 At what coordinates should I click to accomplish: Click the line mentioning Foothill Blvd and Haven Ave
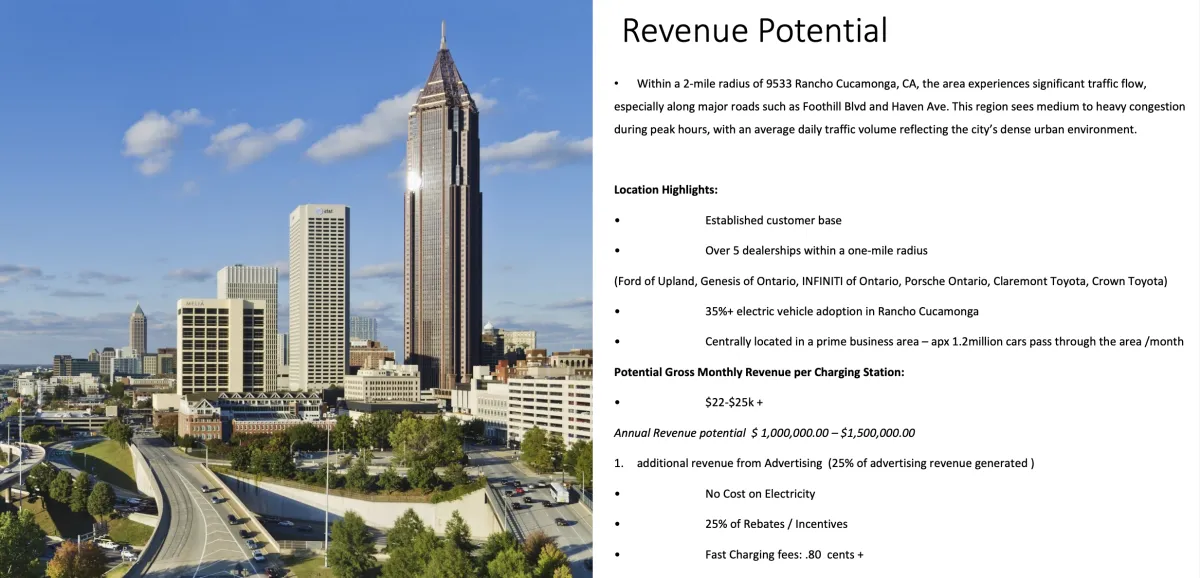tap(899, 106)
